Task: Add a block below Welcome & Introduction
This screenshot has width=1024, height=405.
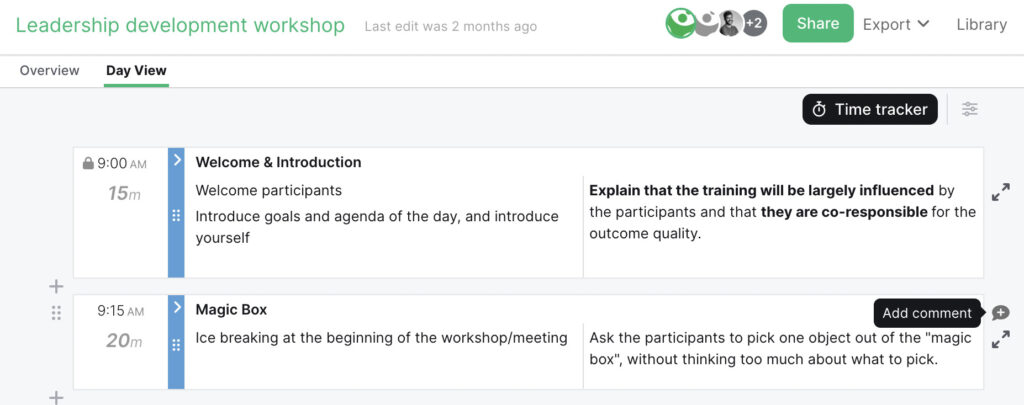Action: pos(56,286)
